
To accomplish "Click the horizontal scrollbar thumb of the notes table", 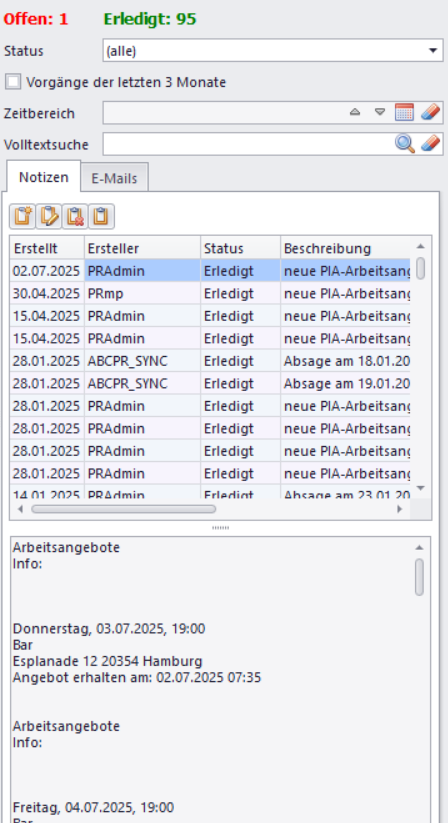I will (123, 509).
